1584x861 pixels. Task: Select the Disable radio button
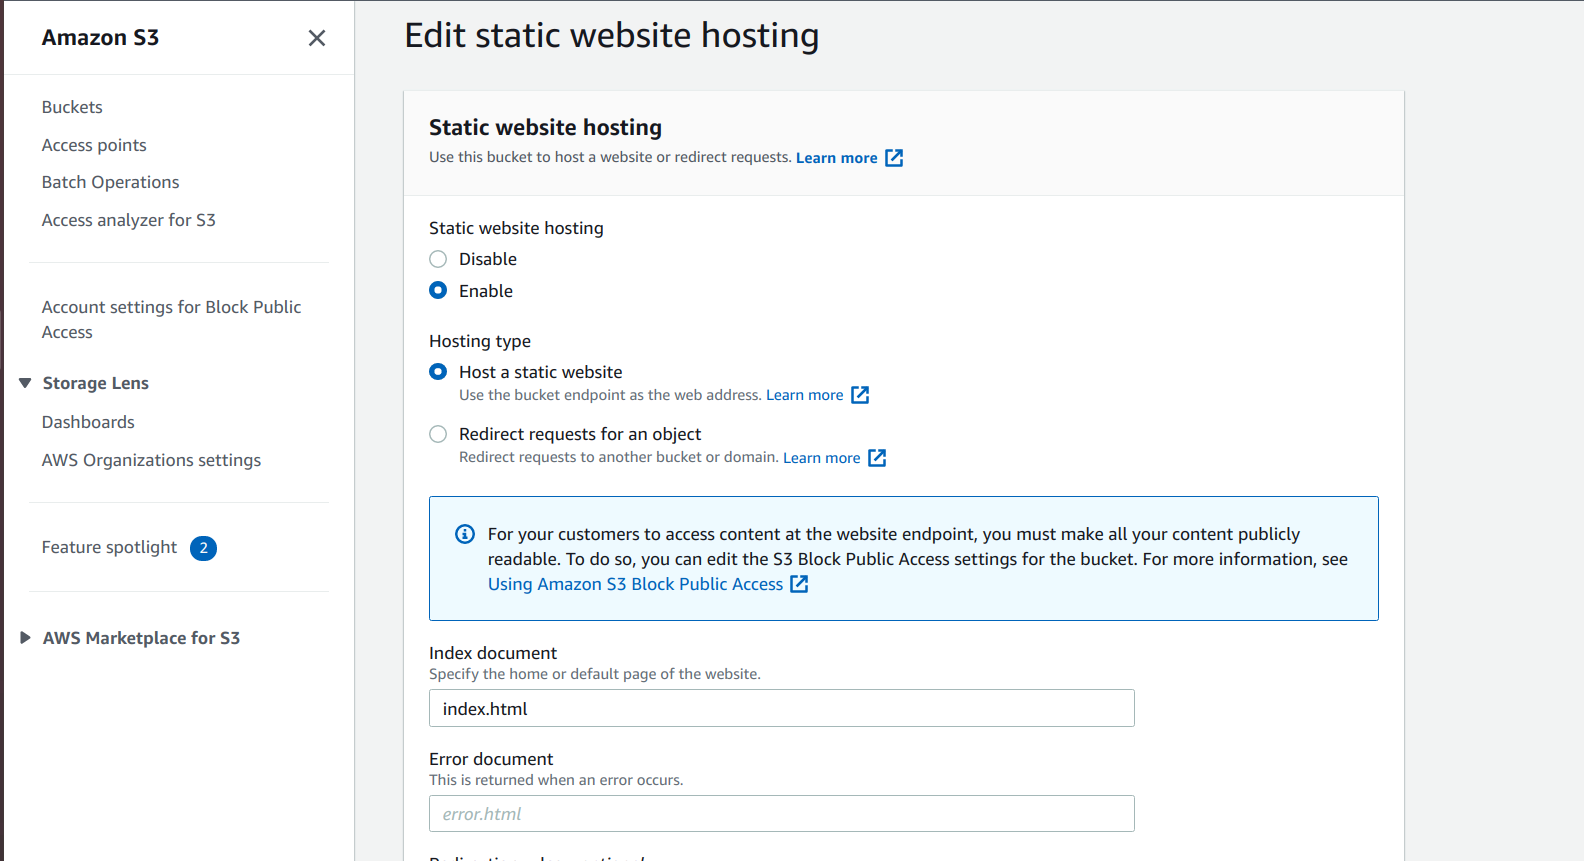pos(438,259)
